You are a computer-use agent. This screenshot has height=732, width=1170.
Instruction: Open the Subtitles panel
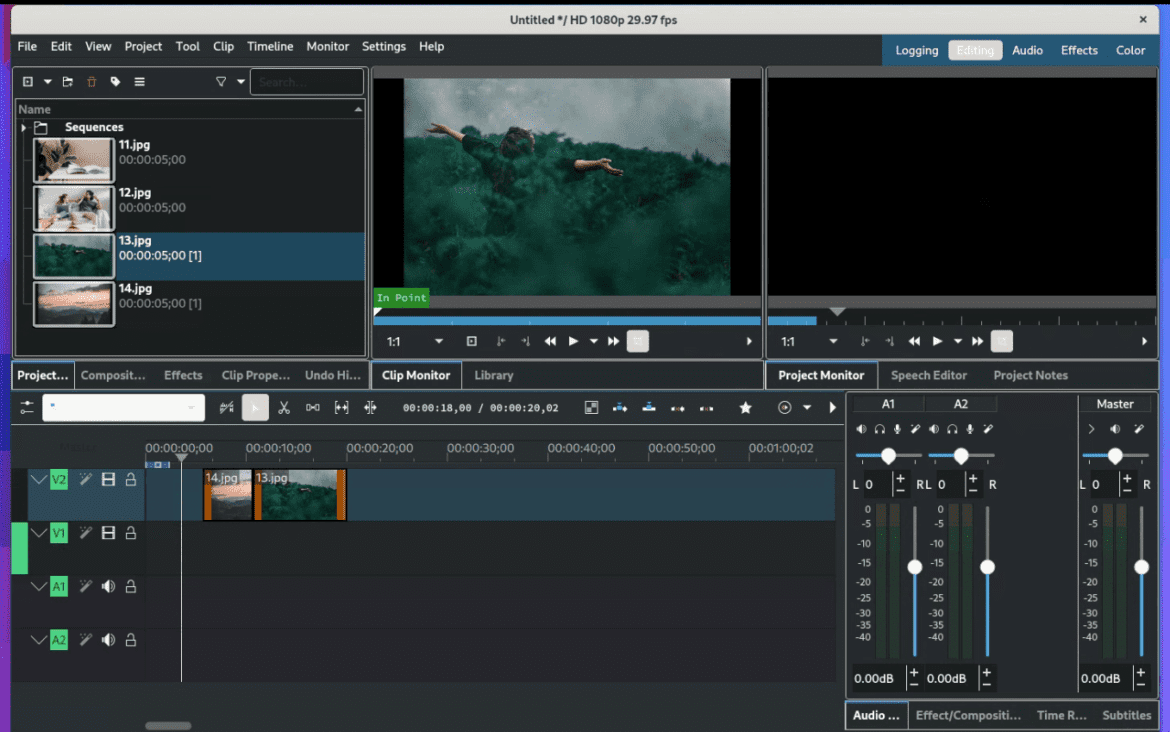pyautogui.click(x=1126, y=715)
